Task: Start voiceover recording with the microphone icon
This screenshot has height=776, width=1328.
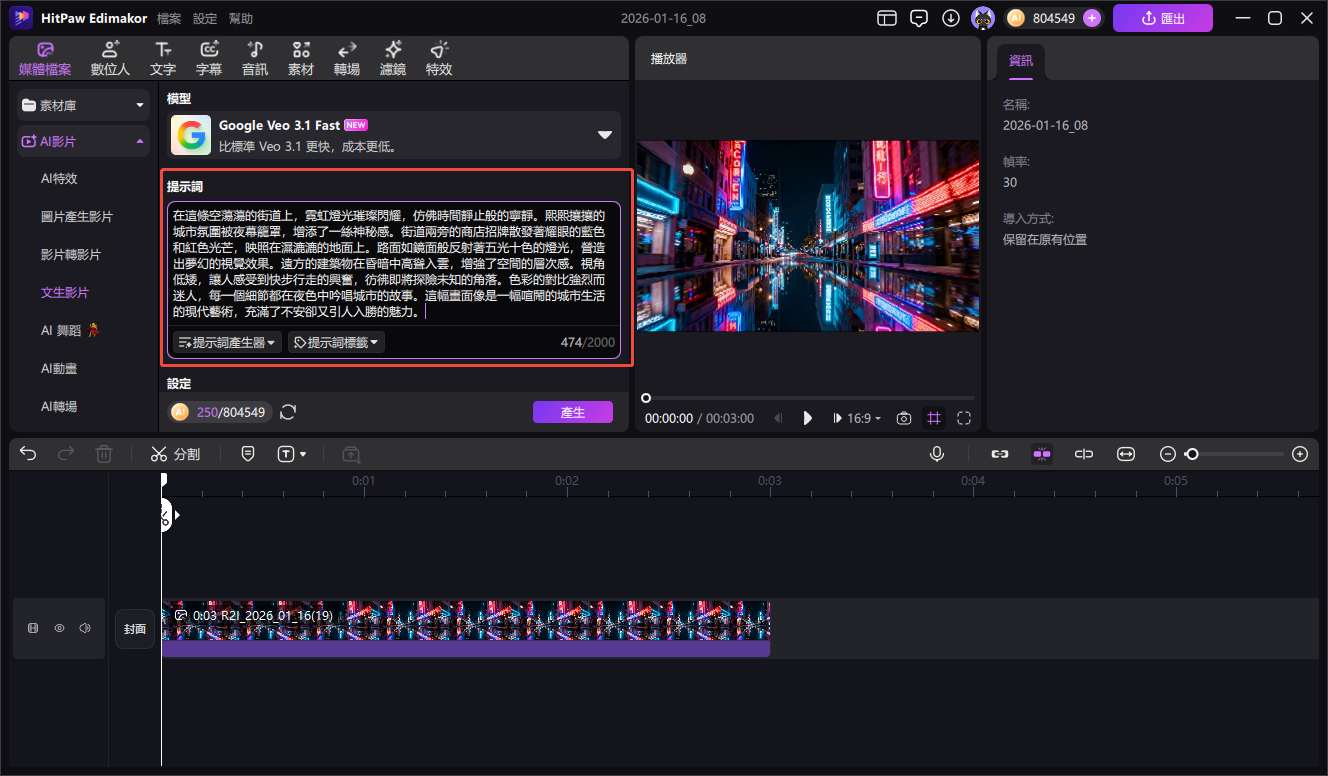Action: click(x=937, y=453)
